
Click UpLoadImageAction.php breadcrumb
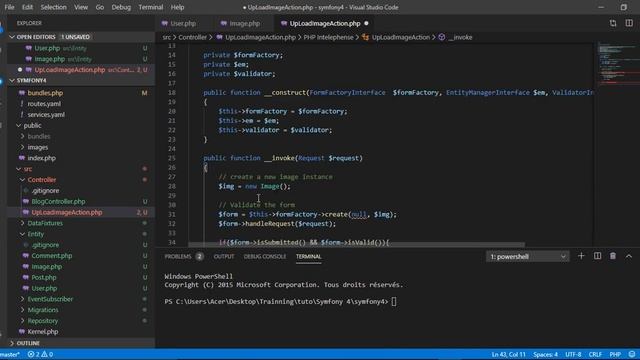pyautogui.click(x=260, y=37)
